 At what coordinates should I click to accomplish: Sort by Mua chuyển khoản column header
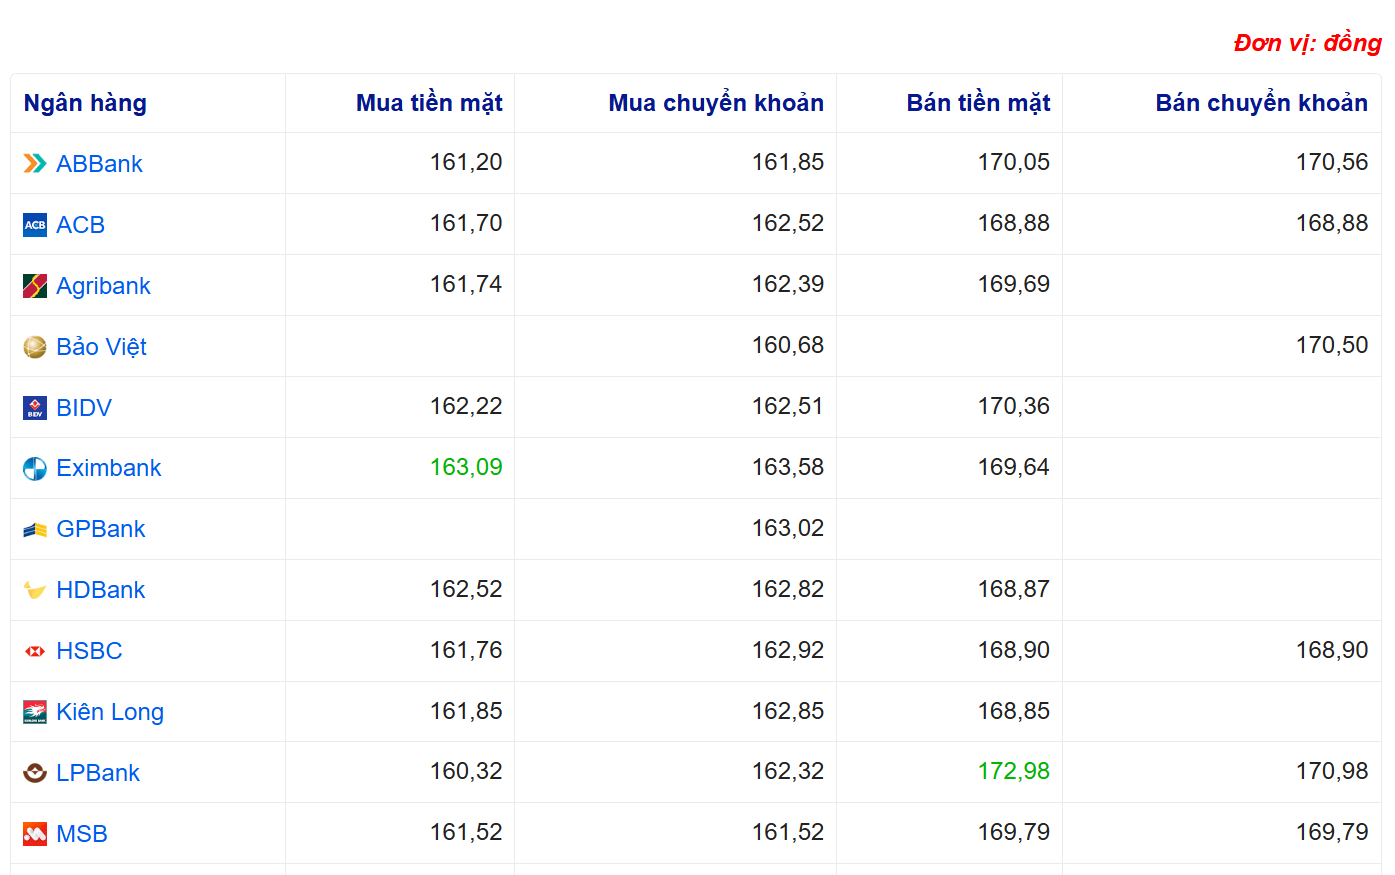pyautogui.click(x=716, y=103)
